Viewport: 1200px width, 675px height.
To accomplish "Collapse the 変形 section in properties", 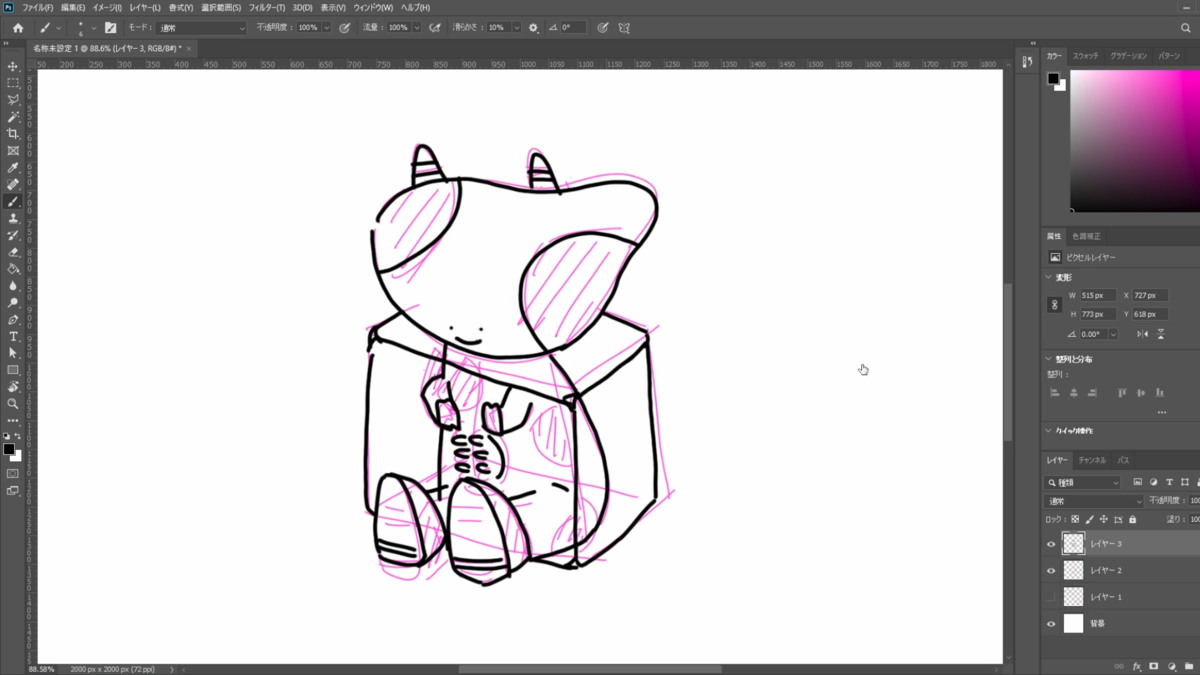I will point(1049,277).
